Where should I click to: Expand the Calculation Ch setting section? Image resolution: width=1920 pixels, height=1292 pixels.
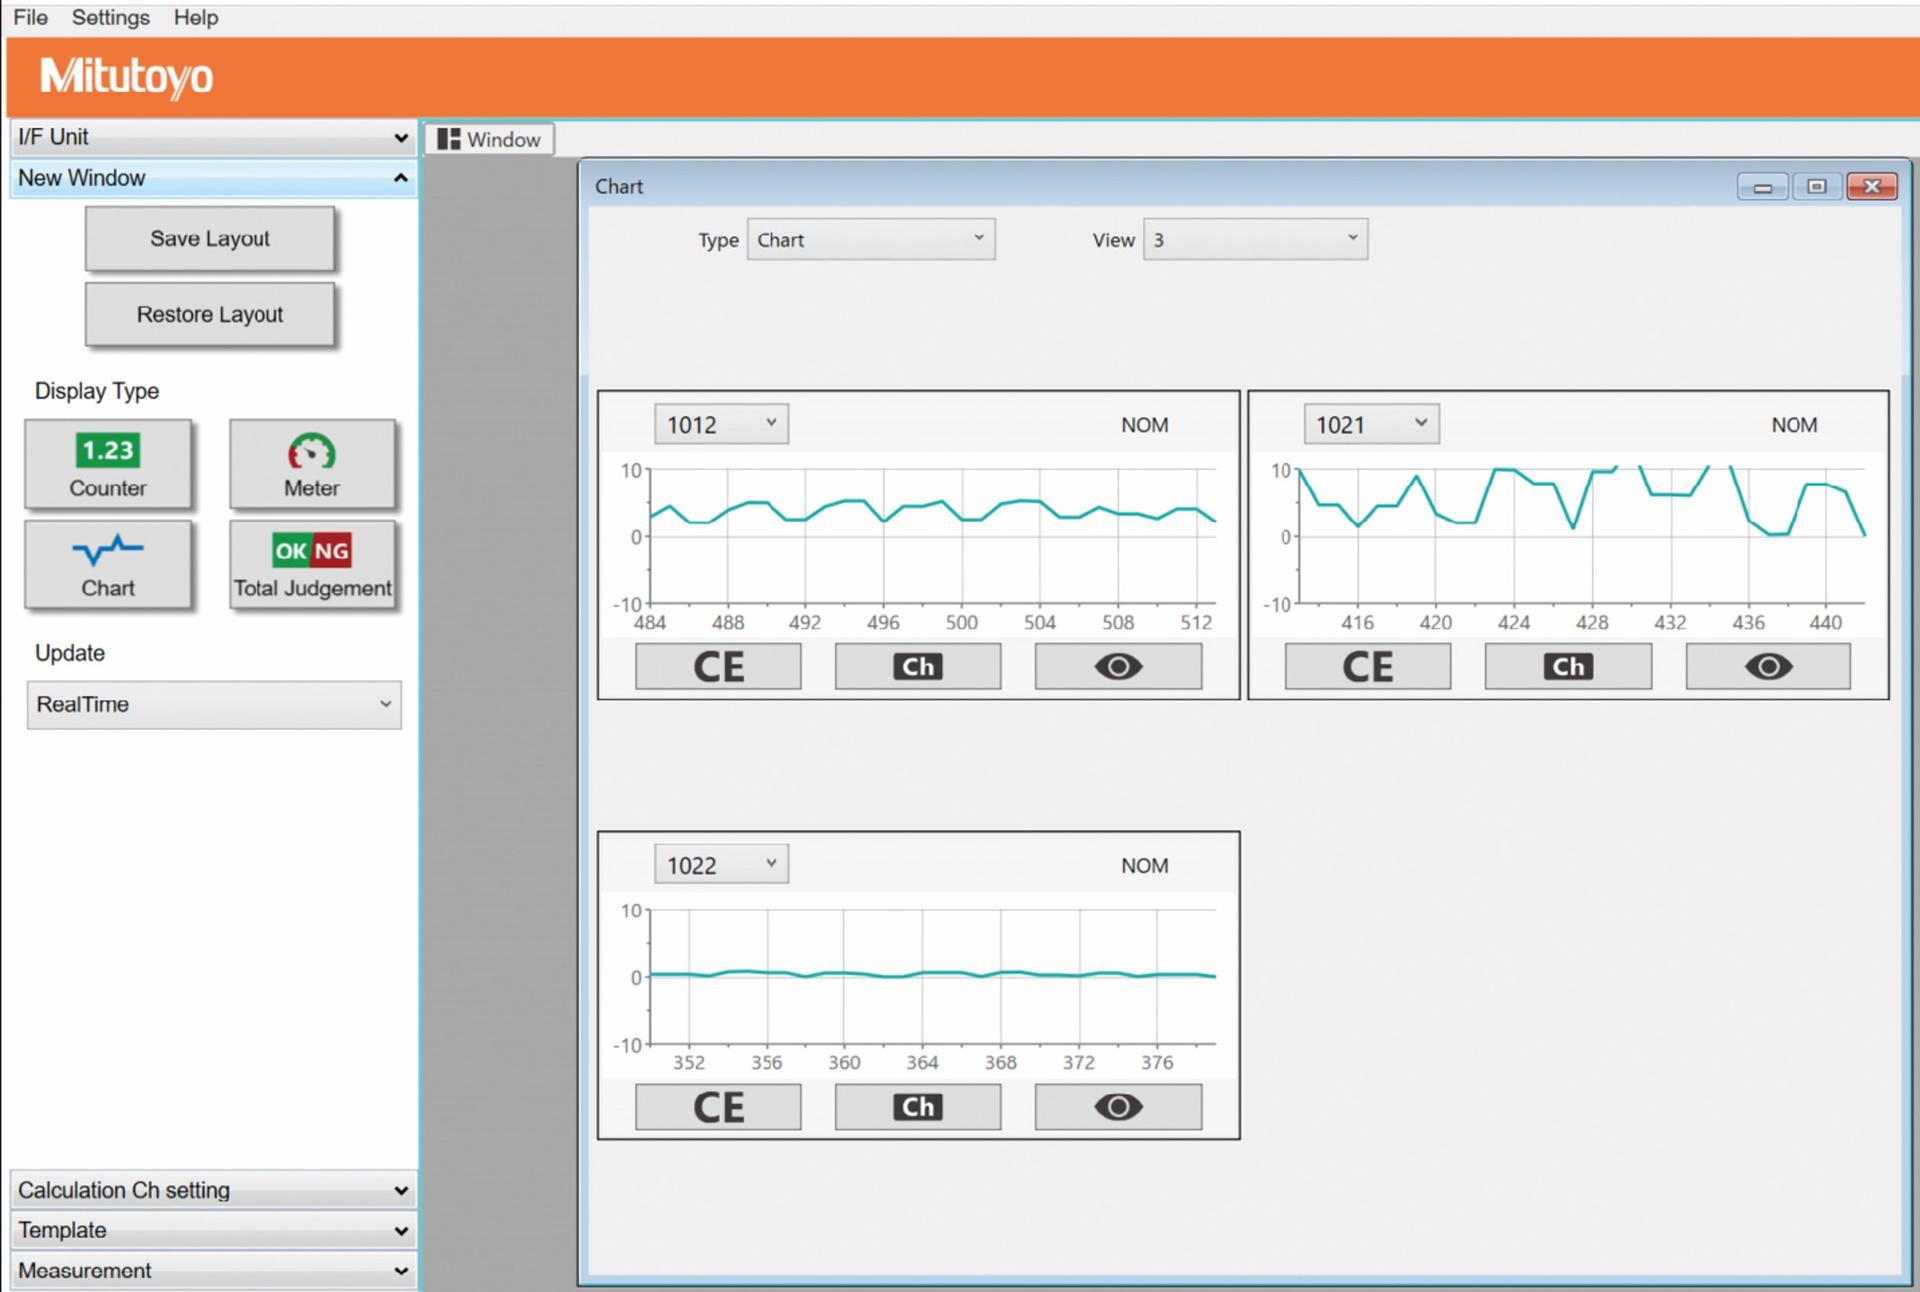click(213, 1190)
